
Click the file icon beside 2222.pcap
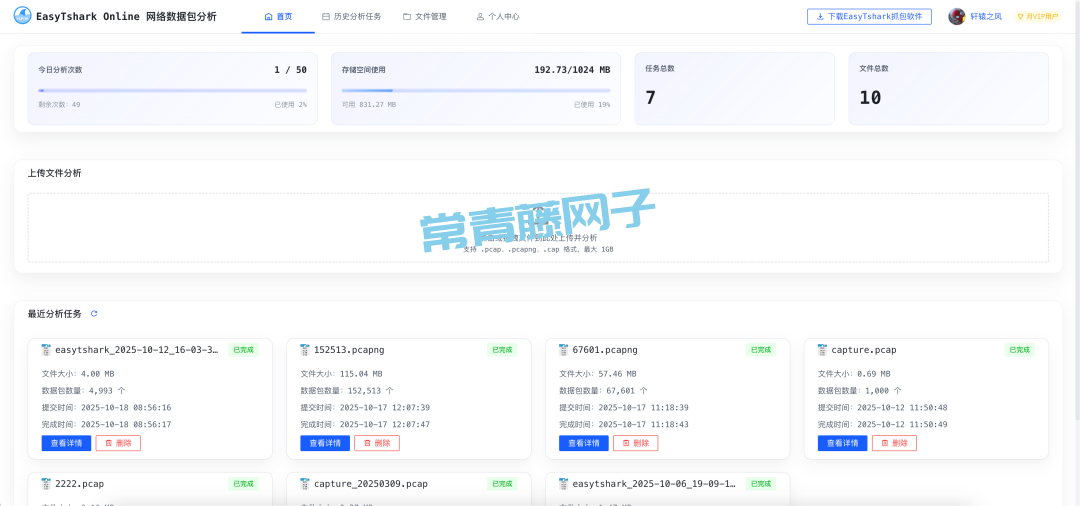point(46,484)
